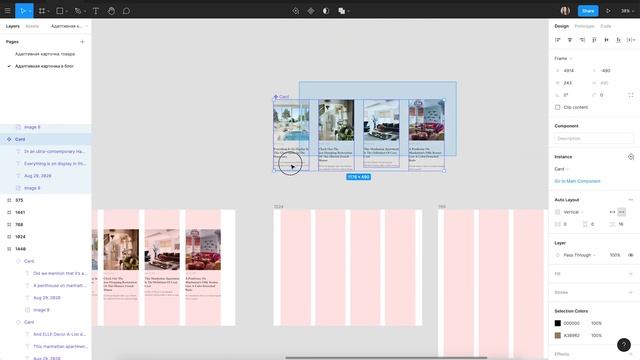
Task: Click align left icon
Action: [x=558, y=40]
